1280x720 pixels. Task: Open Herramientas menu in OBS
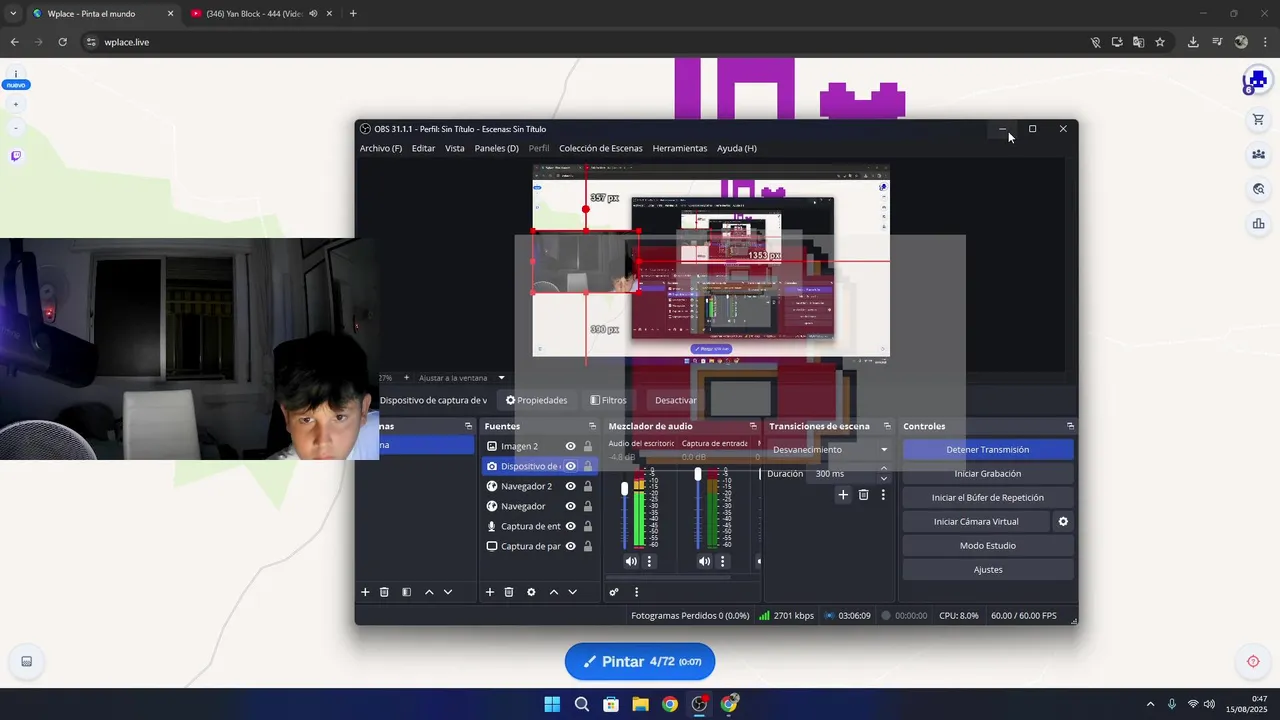coord(680,148)
